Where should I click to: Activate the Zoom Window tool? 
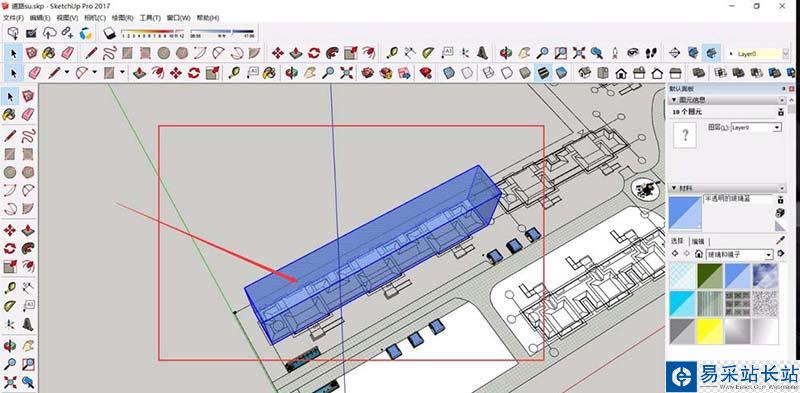[560, 53]
